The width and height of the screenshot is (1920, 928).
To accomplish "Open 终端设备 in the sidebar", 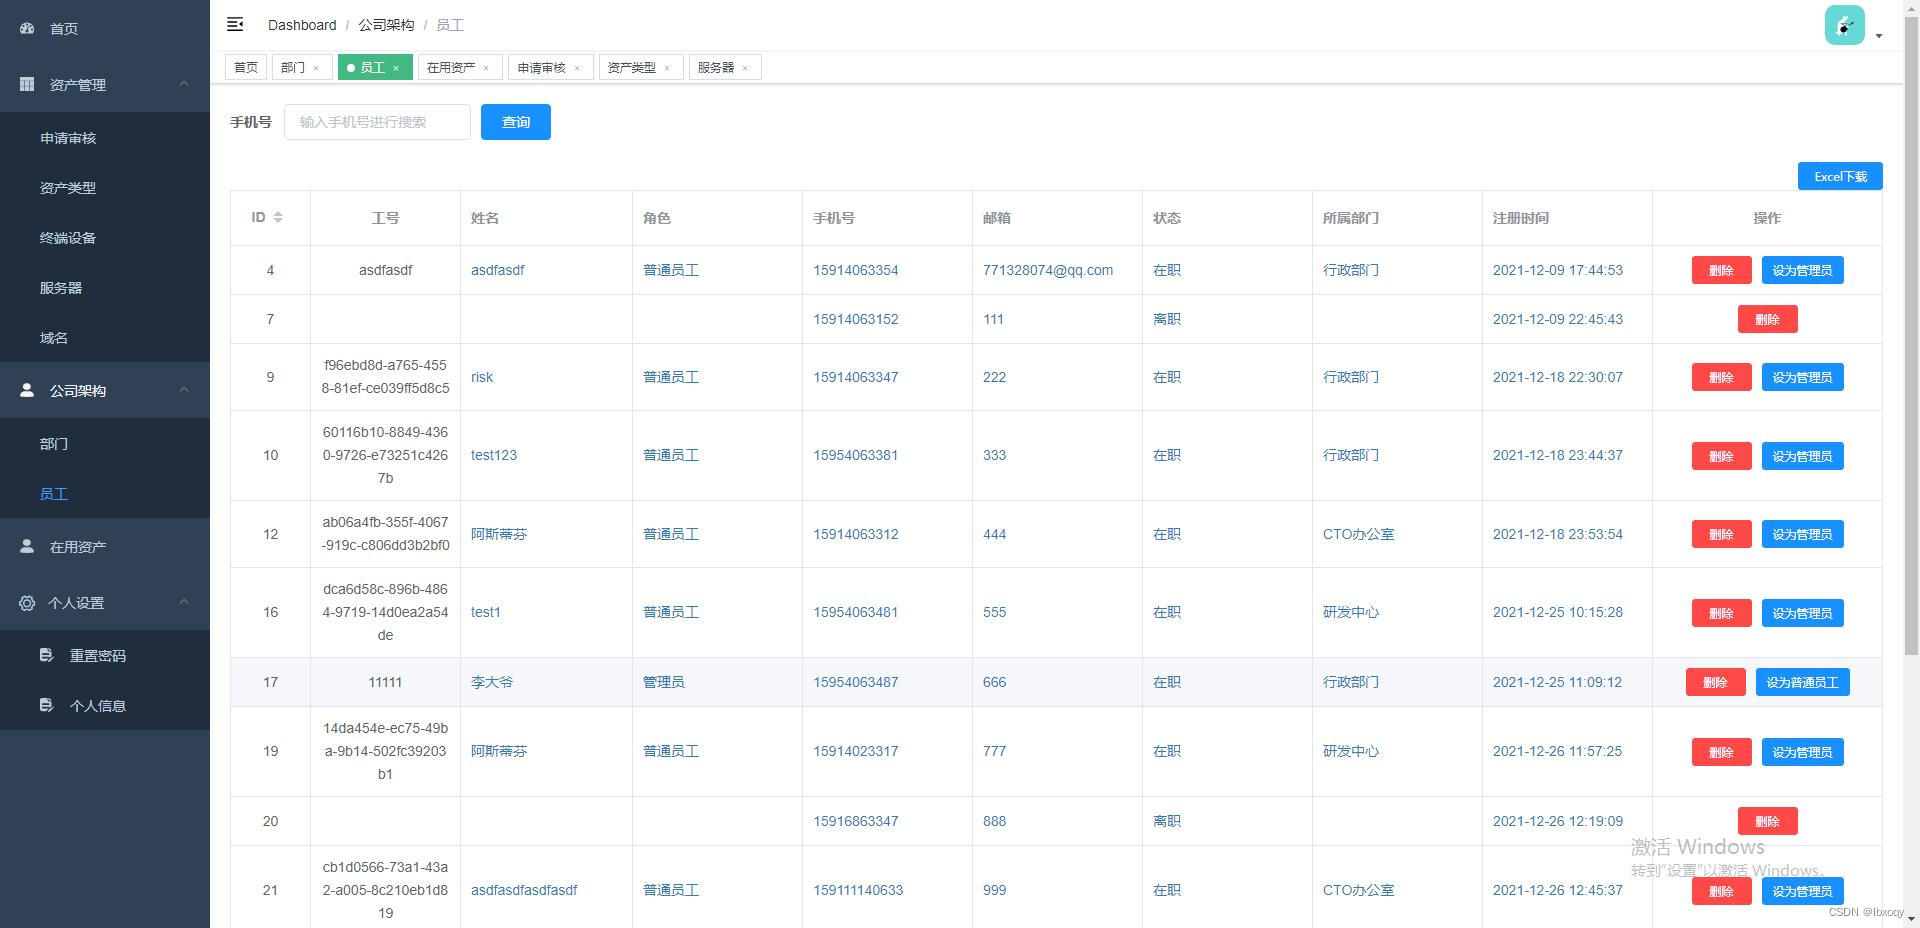I will tap(105, 238).
